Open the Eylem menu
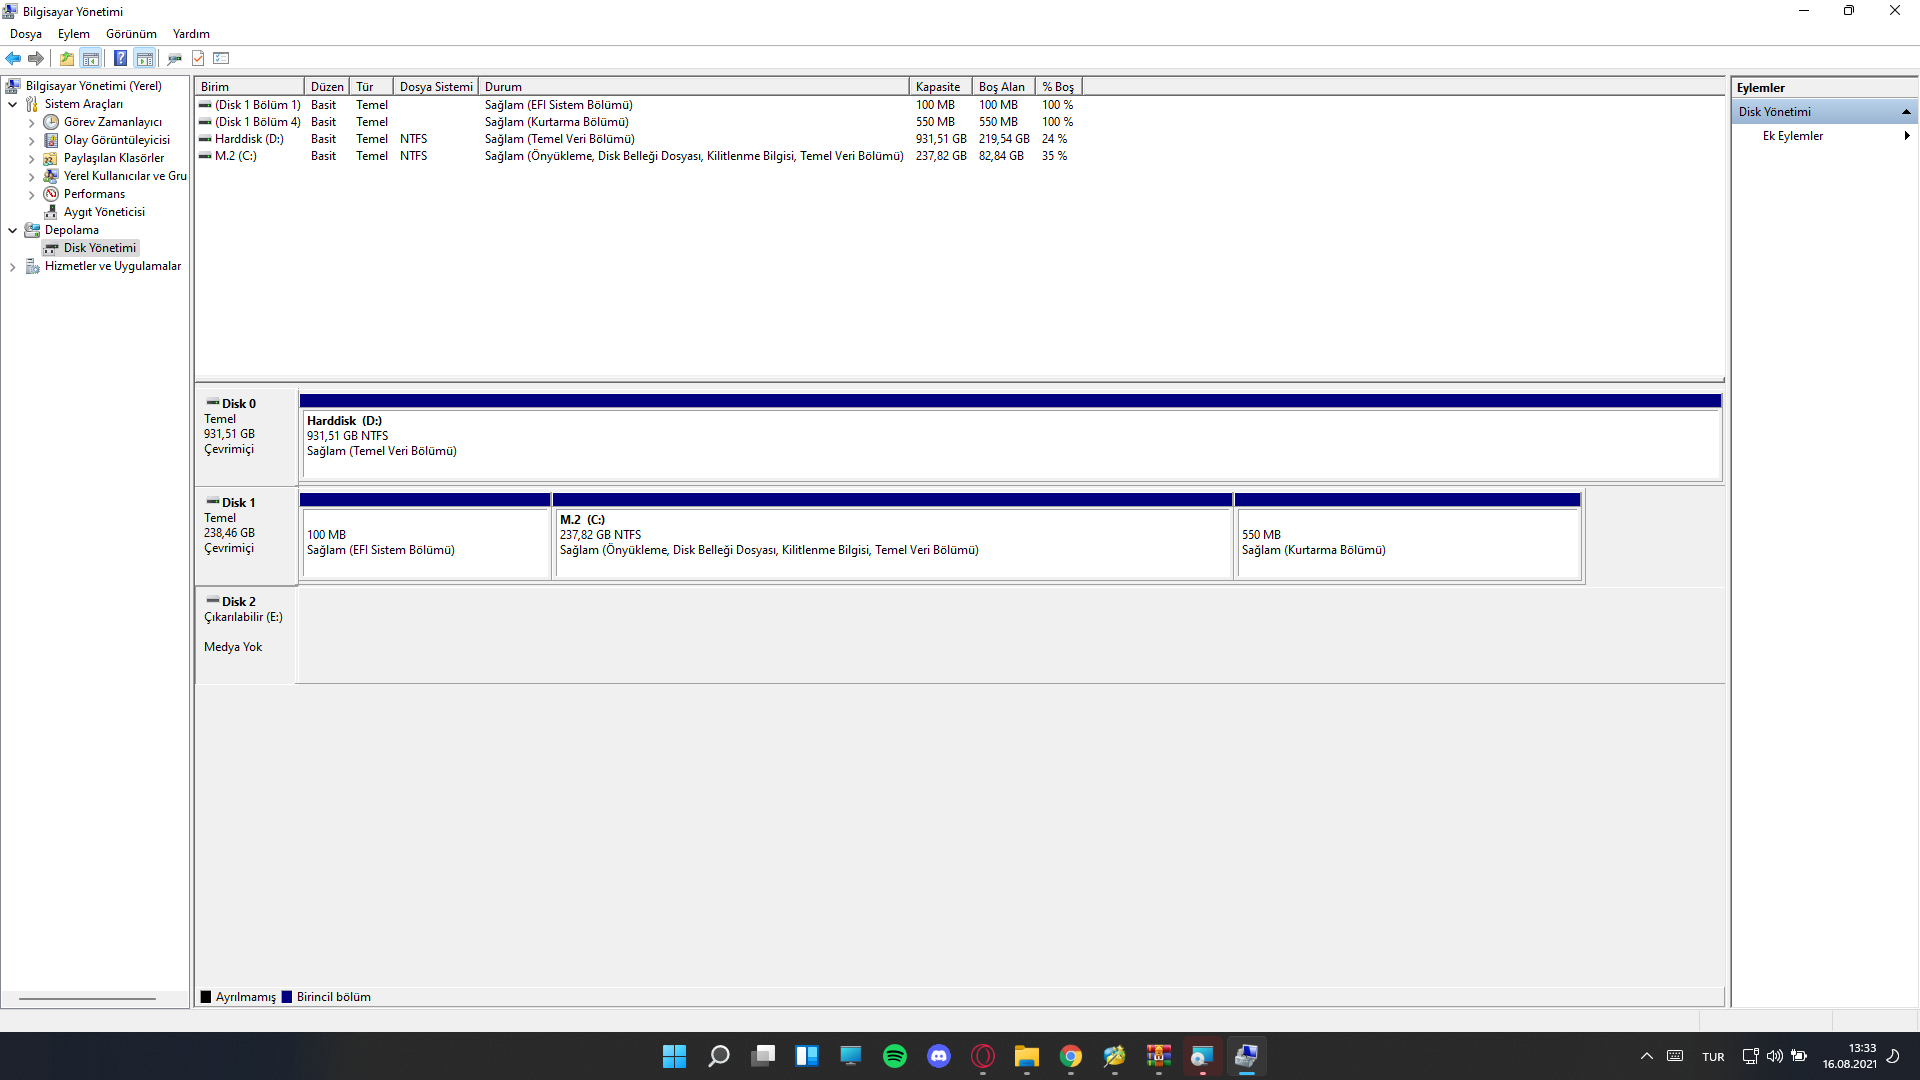 [x=73, y=34]
